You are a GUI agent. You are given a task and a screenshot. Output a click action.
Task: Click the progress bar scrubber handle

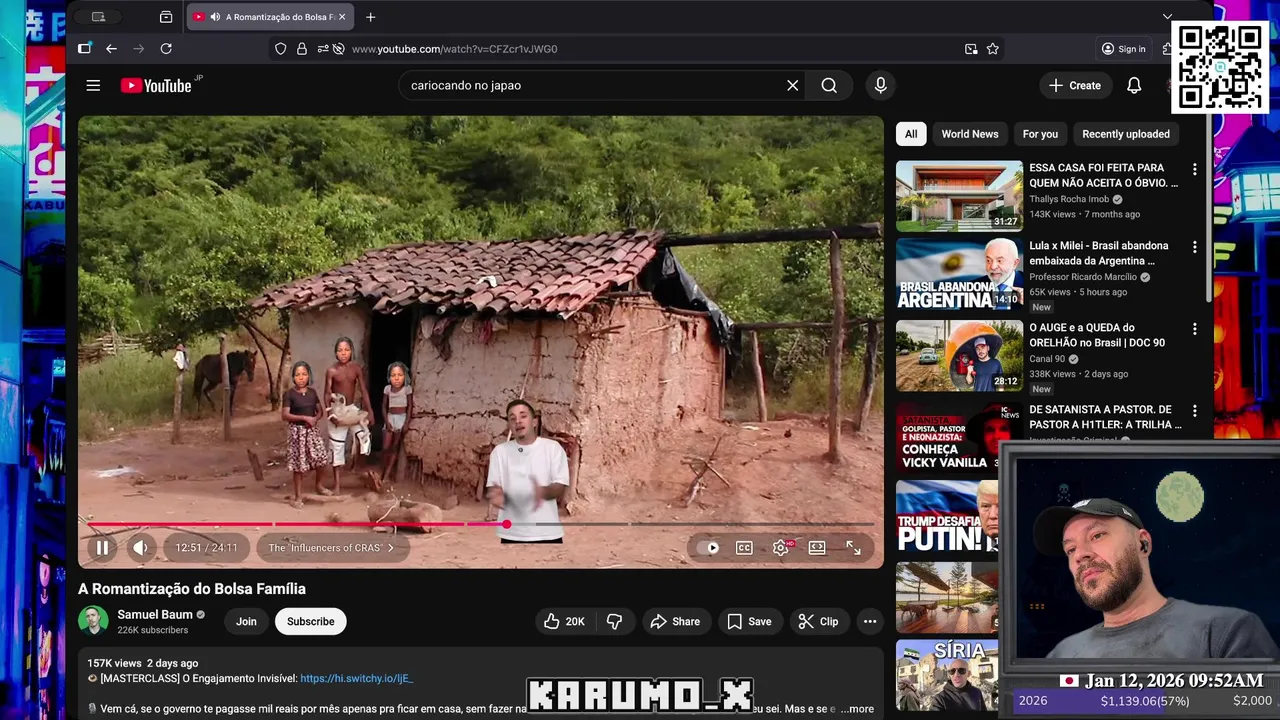click(x=507, y=524)
